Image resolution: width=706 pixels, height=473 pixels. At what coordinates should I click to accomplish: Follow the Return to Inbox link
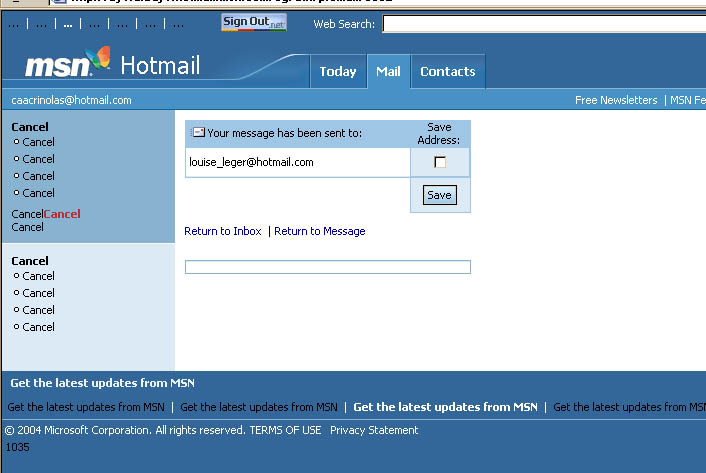223,231
